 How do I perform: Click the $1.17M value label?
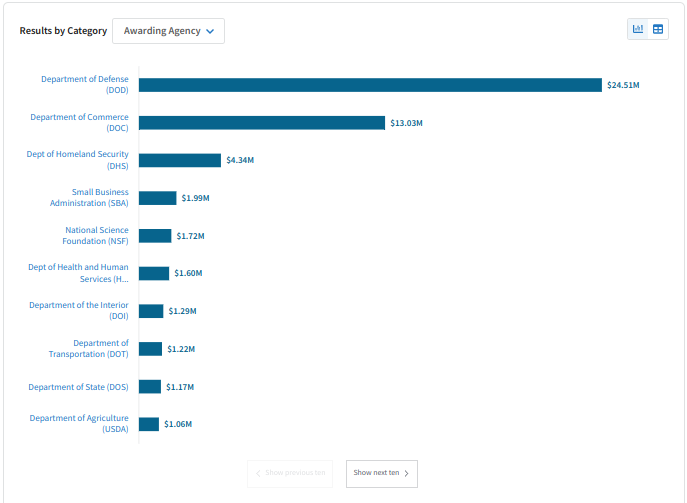[x=180, y=387]
